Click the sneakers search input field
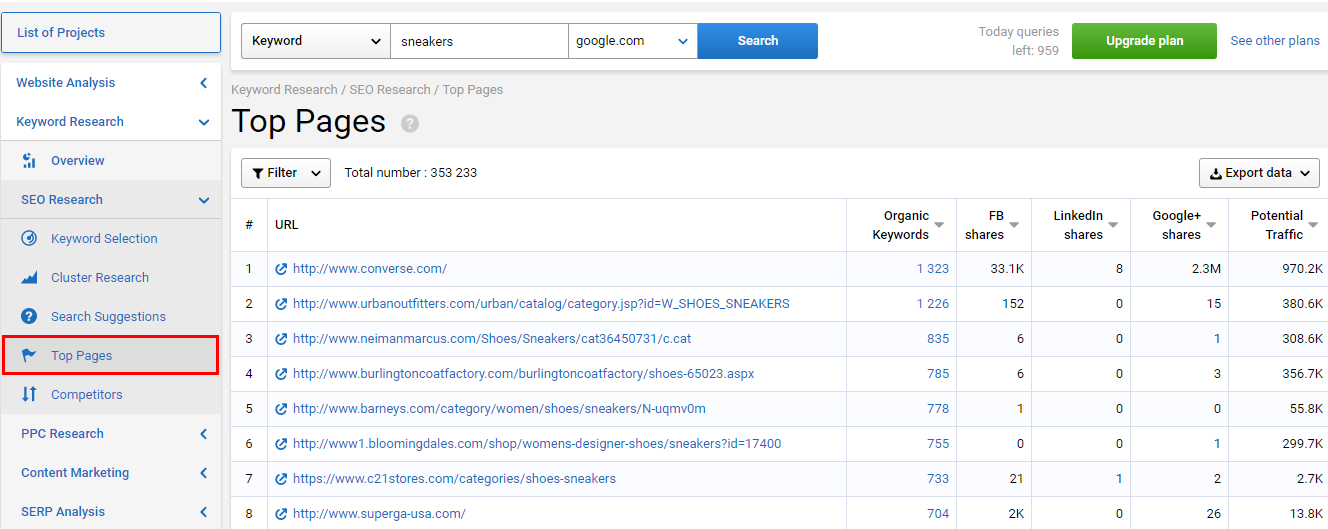 point(479,41)
